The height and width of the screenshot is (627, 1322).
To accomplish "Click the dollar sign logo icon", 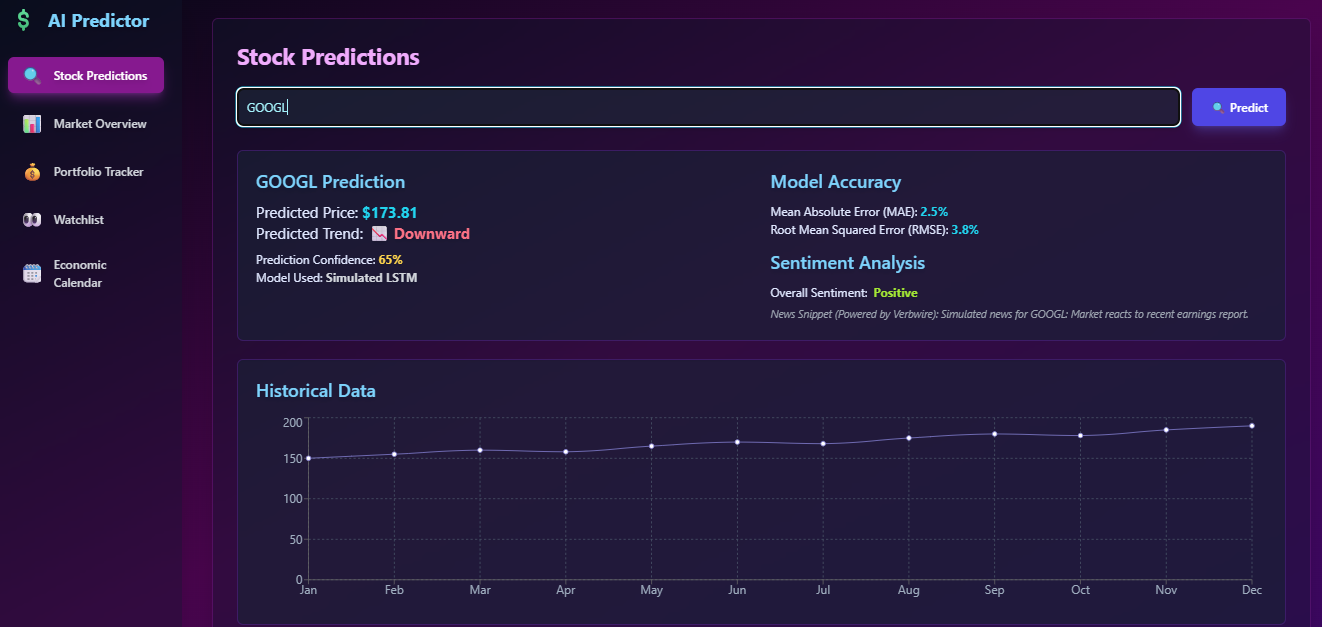I will (x=24, y=19).
